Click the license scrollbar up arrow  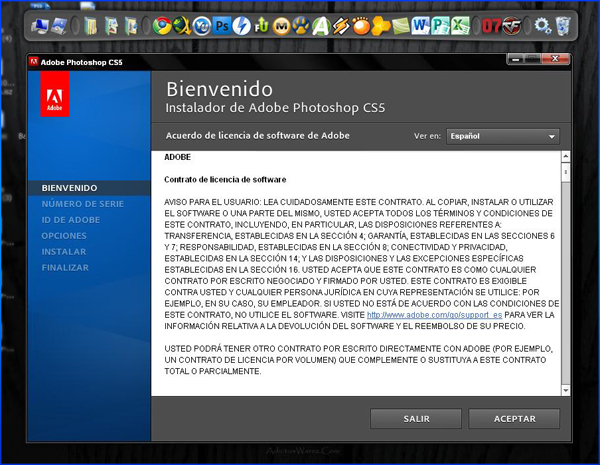pyautogui.click(x=566, y=156)
